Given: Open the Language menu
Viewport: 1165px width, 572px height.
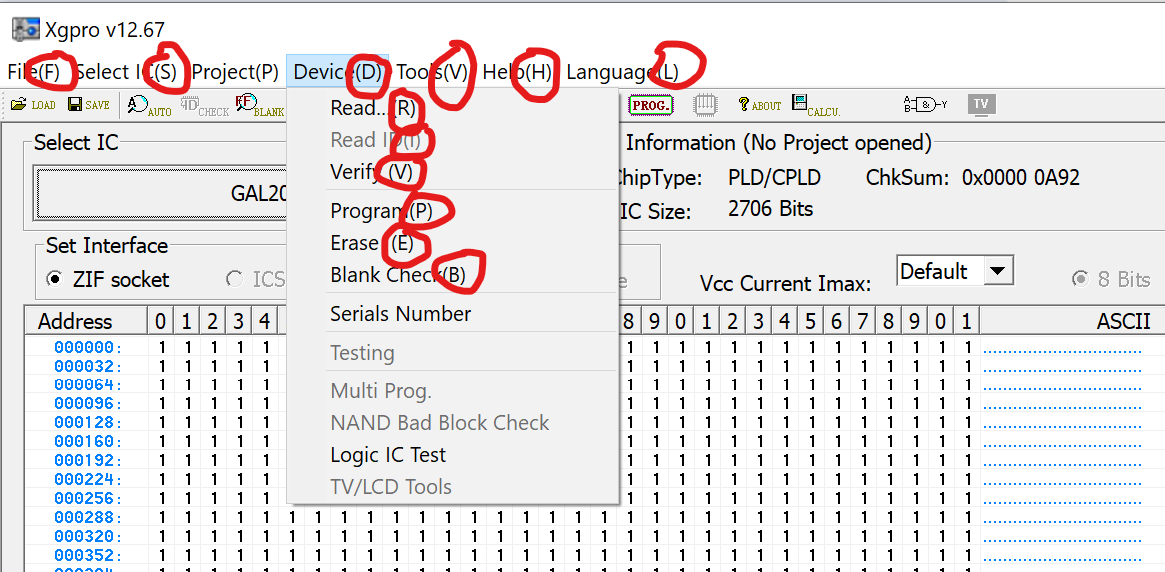Looking at the screenshot, I should point(621,72).
